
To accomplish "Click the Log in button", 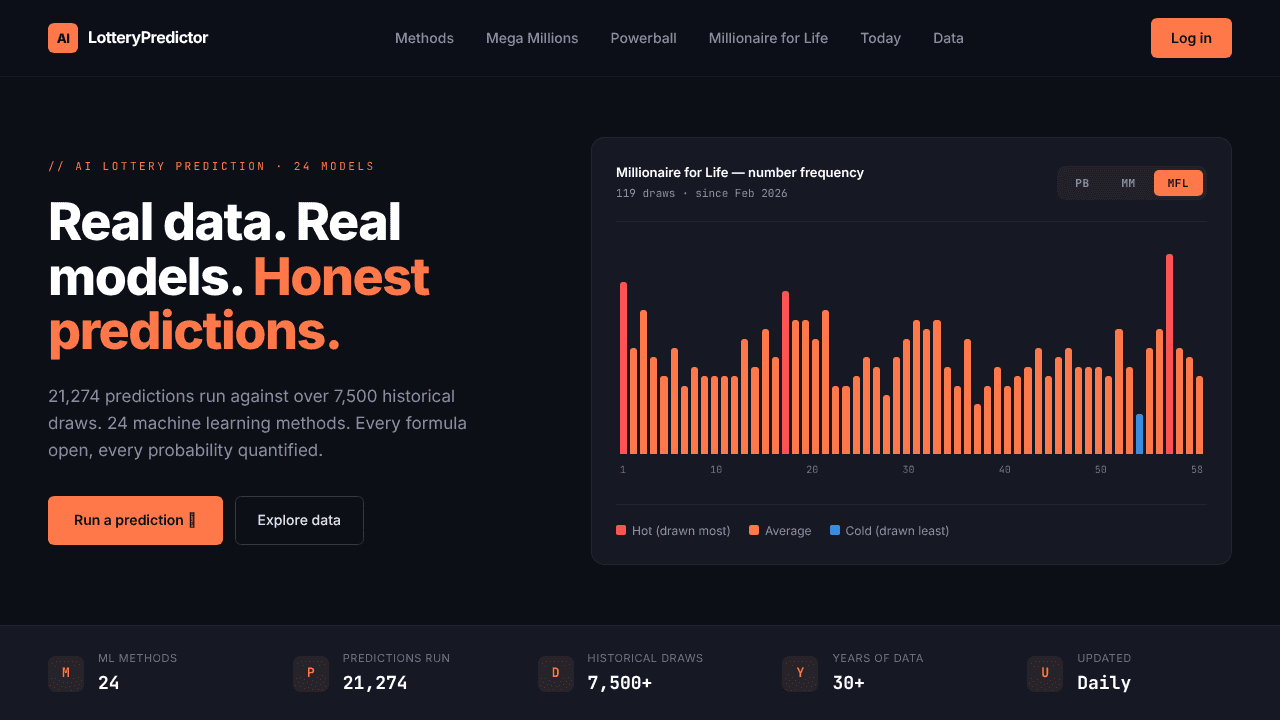I will click(x=1191, y=38).
